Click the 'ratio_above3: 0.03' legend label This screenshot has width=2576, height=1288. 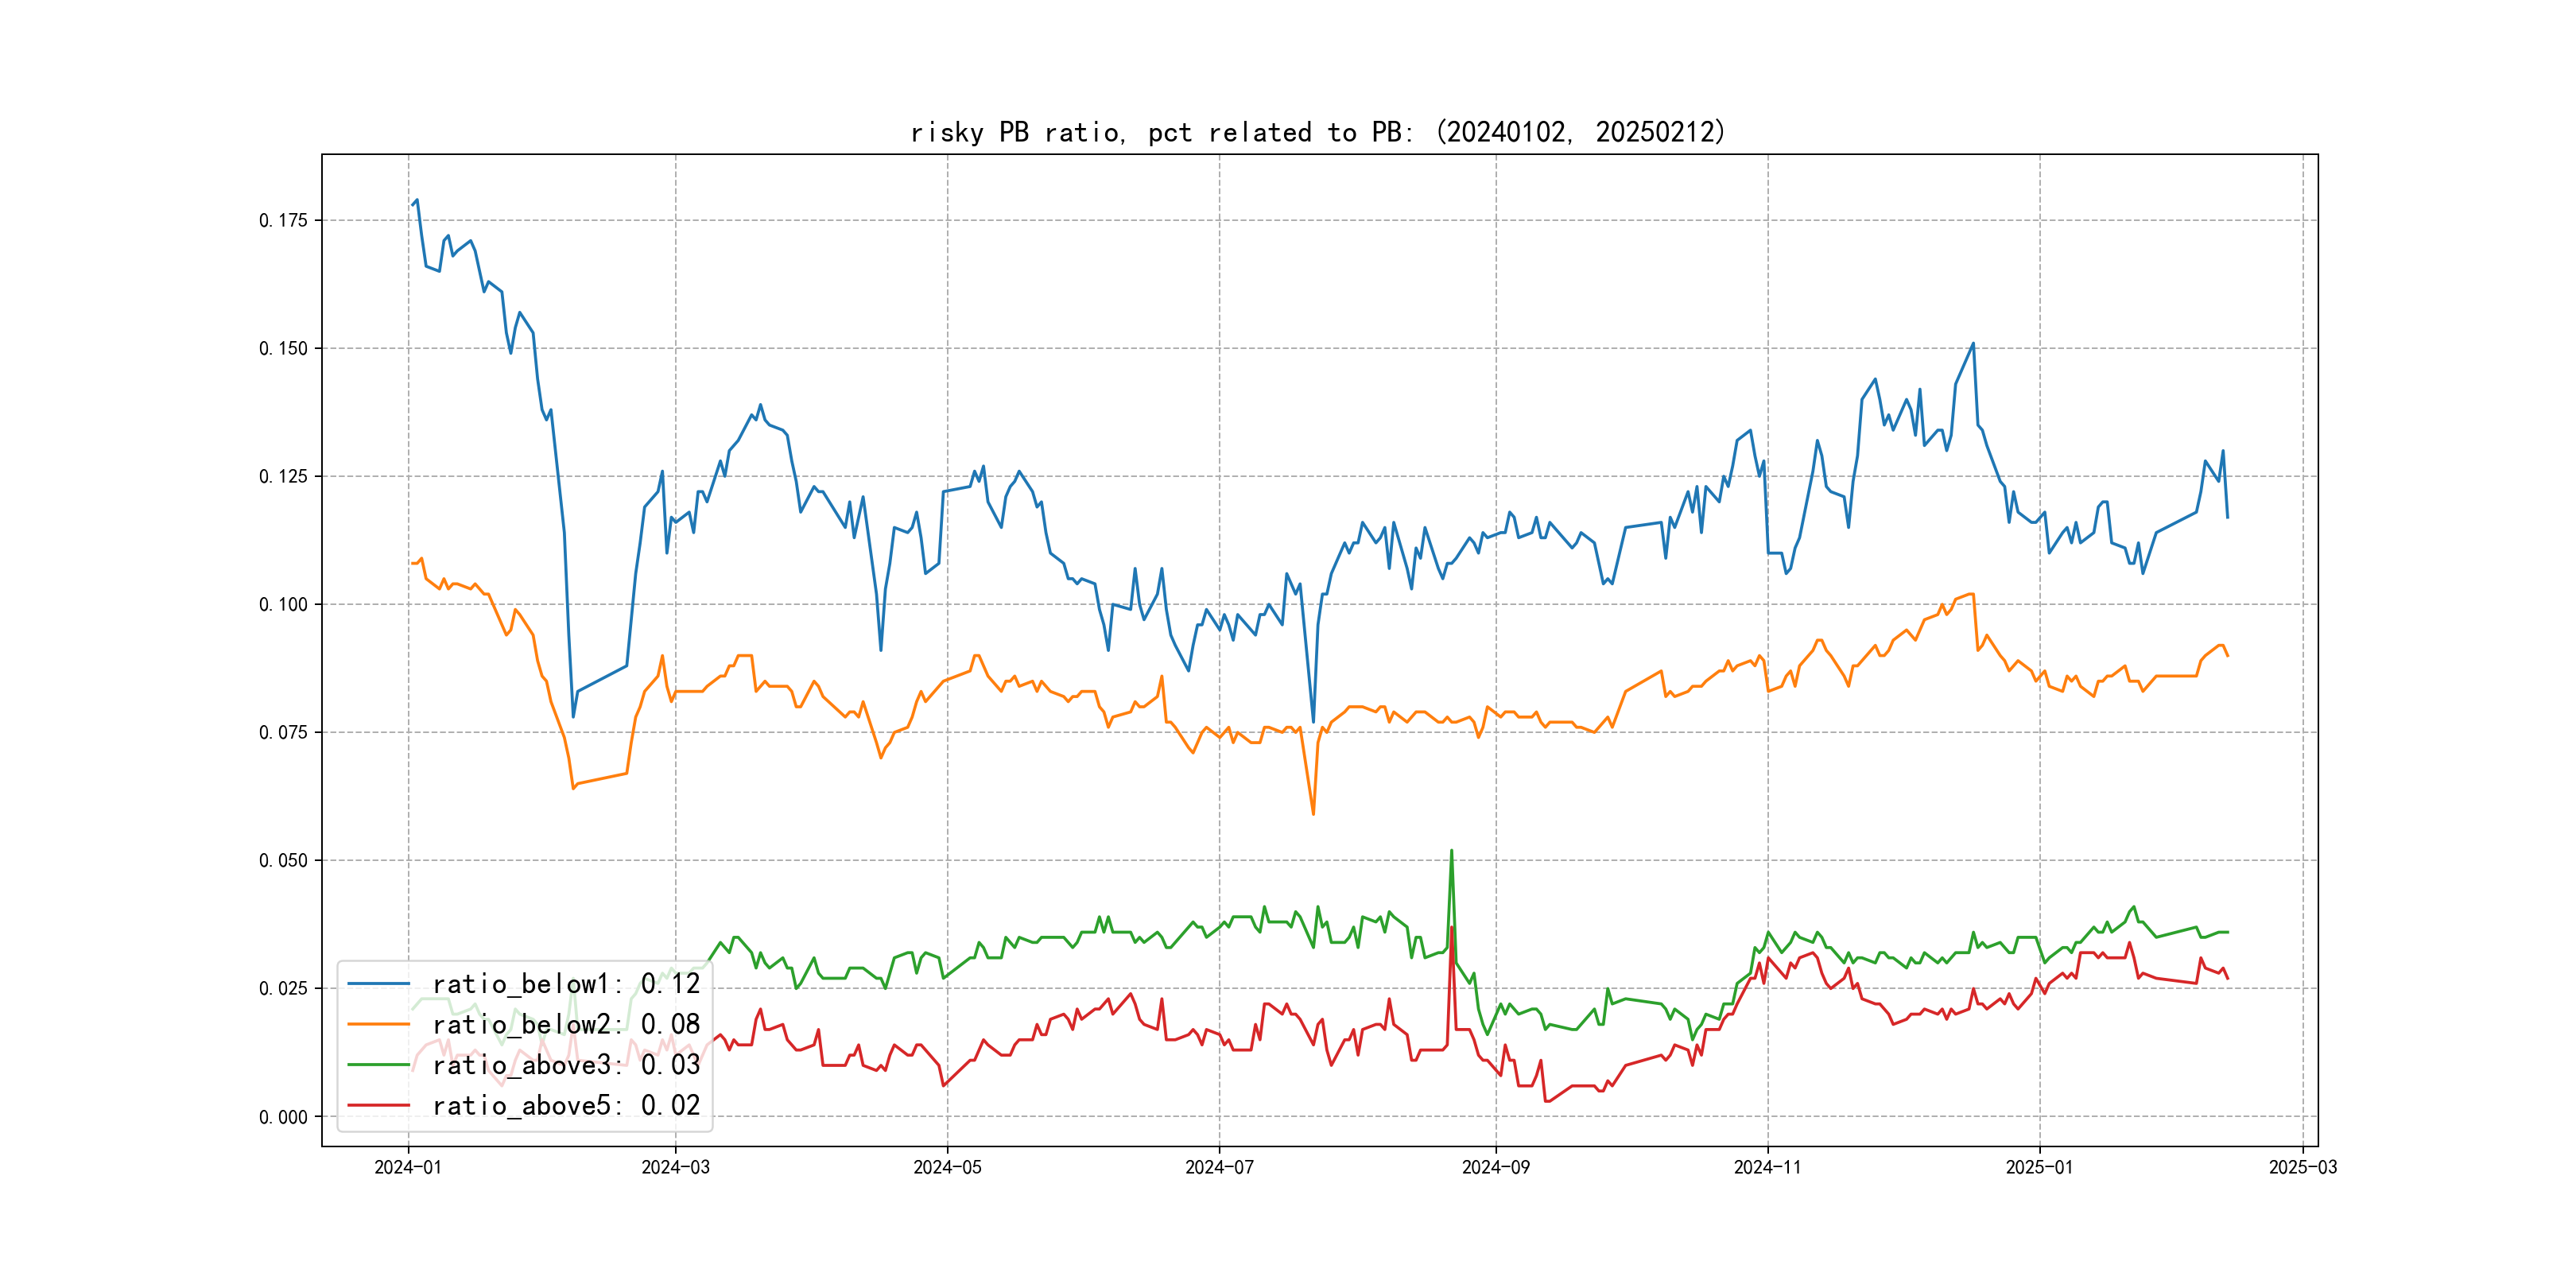(x=566, y=1065)
